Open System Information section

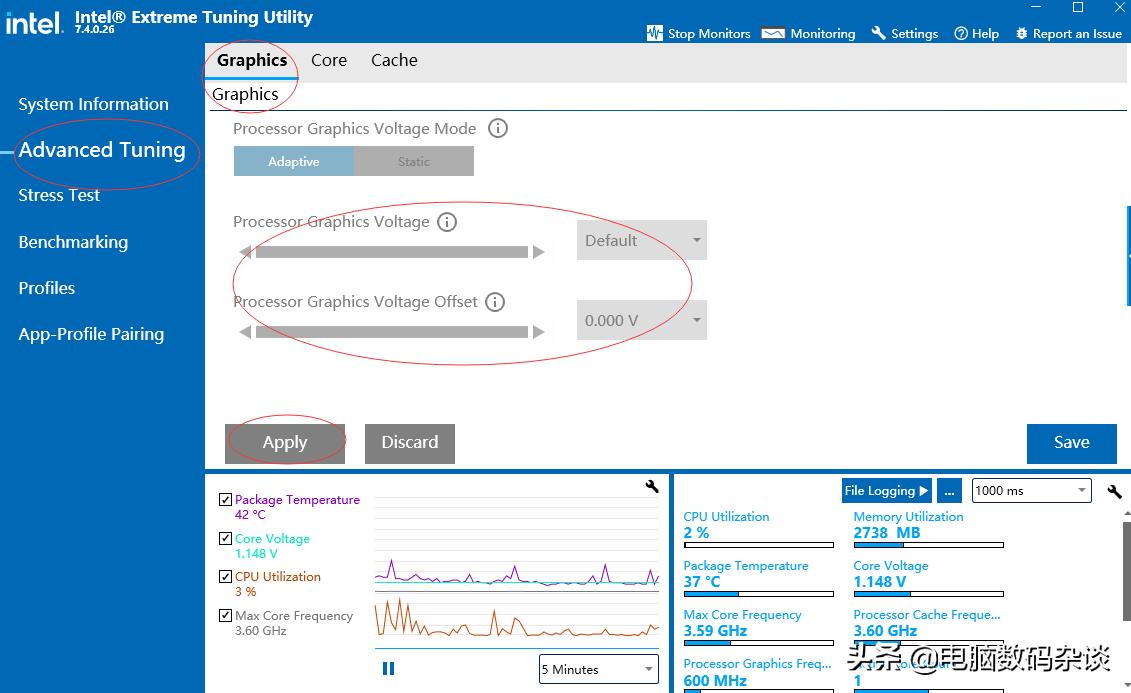pyautogui.click(x=94, y=104)
